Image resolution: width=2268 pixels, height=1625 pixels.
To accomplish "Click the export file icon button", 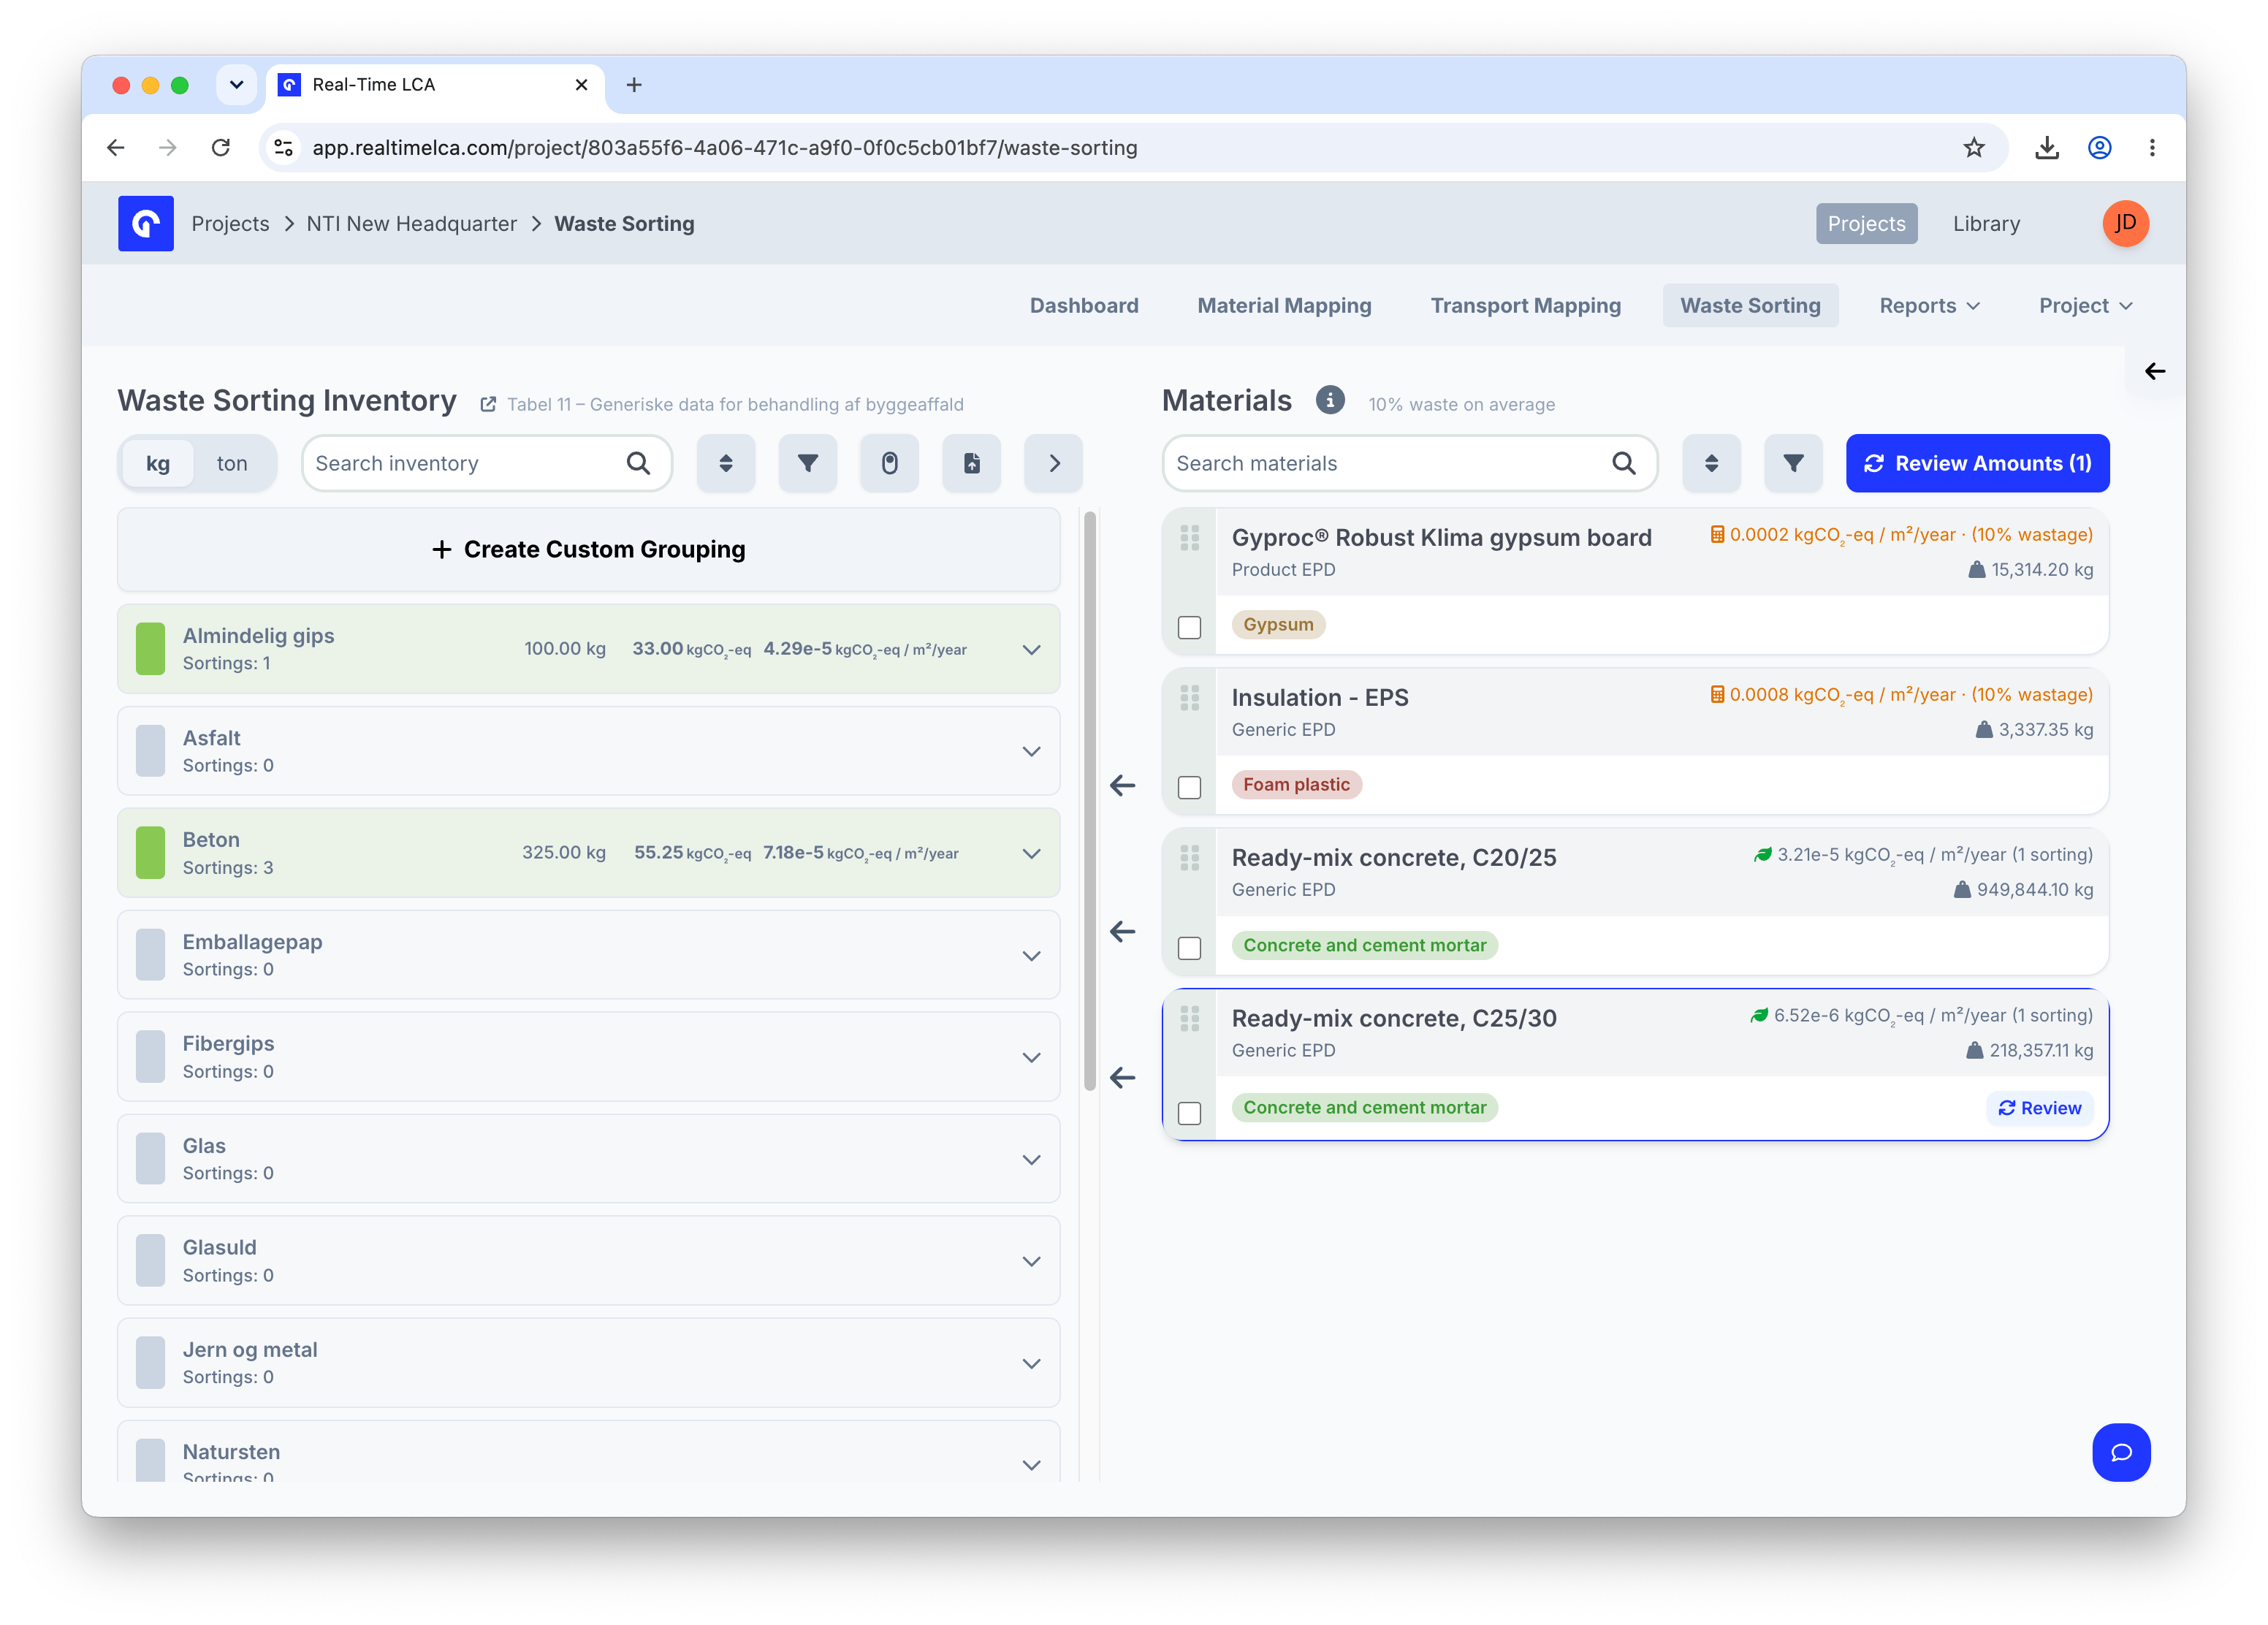I will pyautogui.click(x=971, y=463).
